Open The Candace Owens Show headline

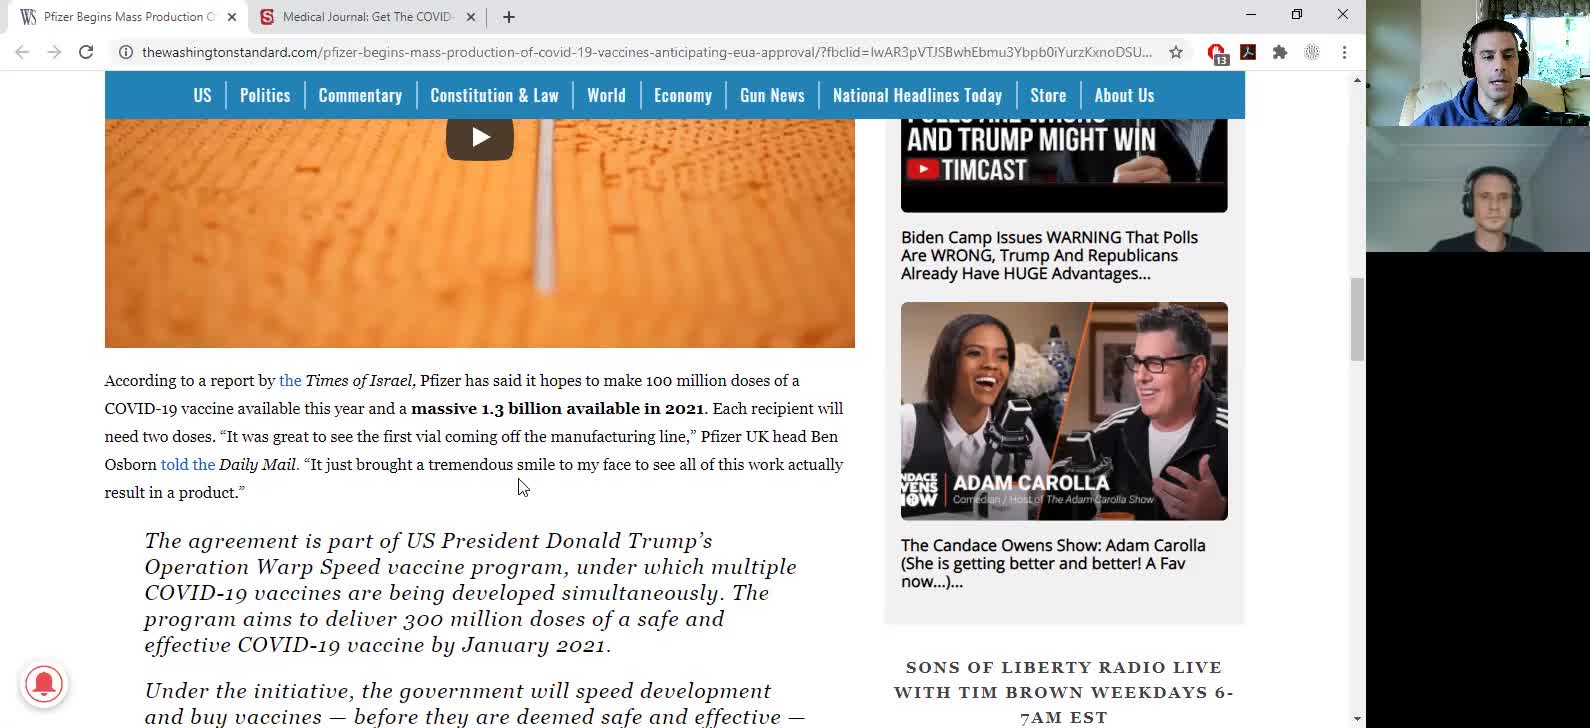[1053, 564]
